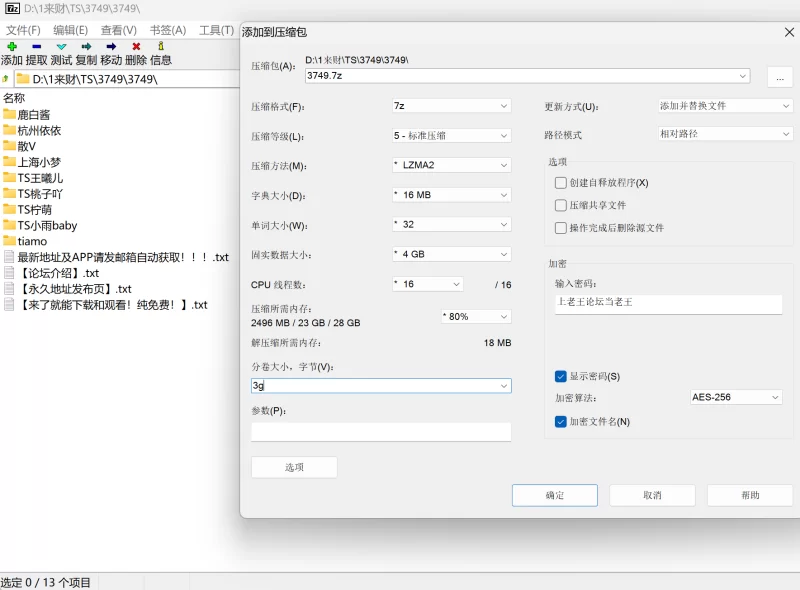Click the Copy (复制) arrow icon

click(x=86, y=46)
